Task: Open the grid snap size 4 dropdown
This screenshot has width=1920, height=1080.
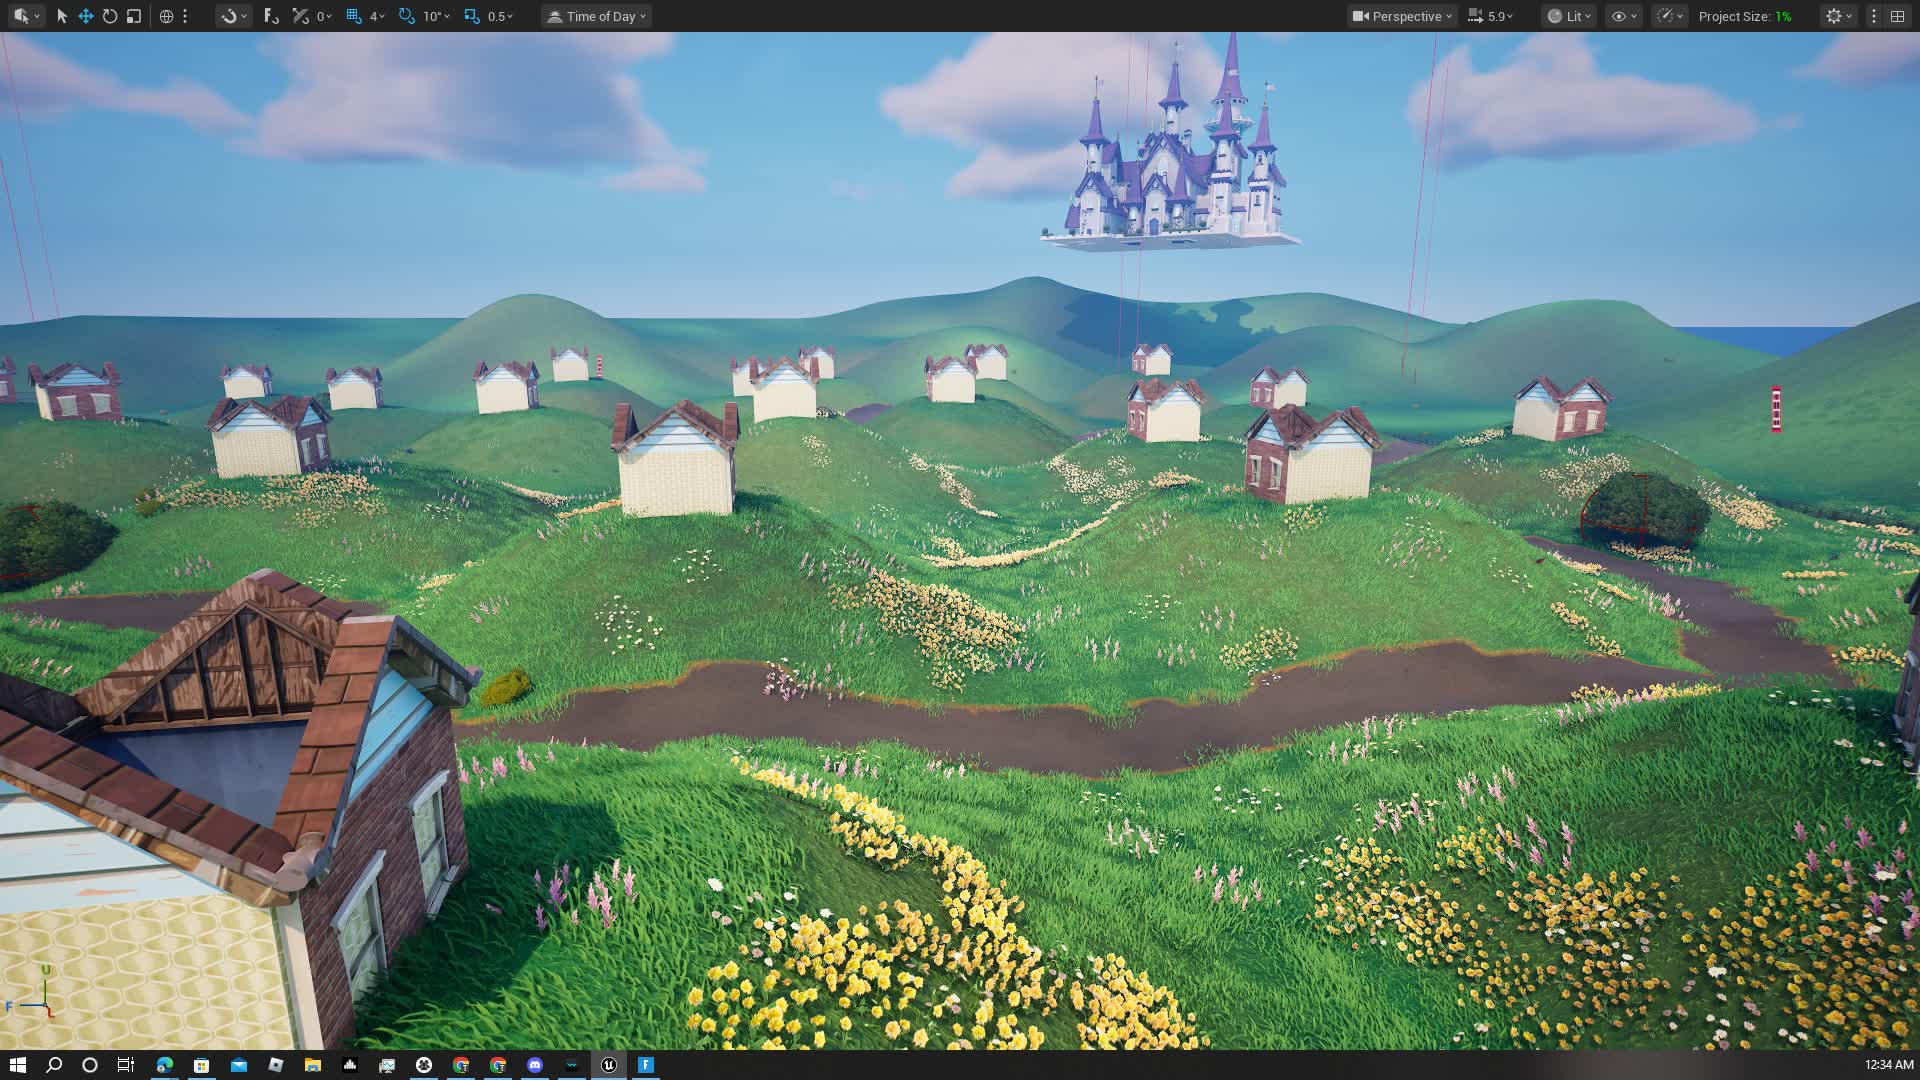Action: (377, 16)
